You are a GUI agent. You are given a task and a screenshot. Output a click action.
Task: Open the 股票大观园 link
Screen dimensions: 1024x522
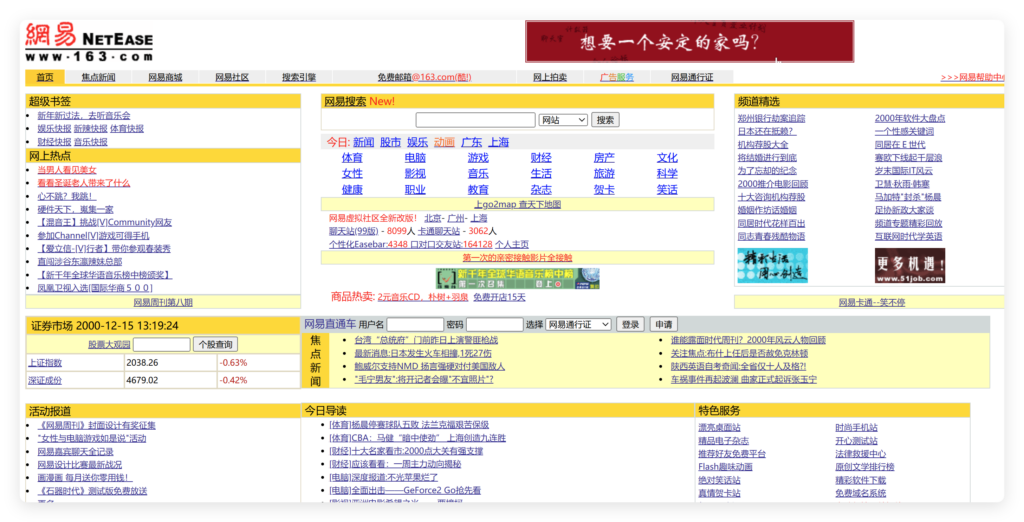109,344
